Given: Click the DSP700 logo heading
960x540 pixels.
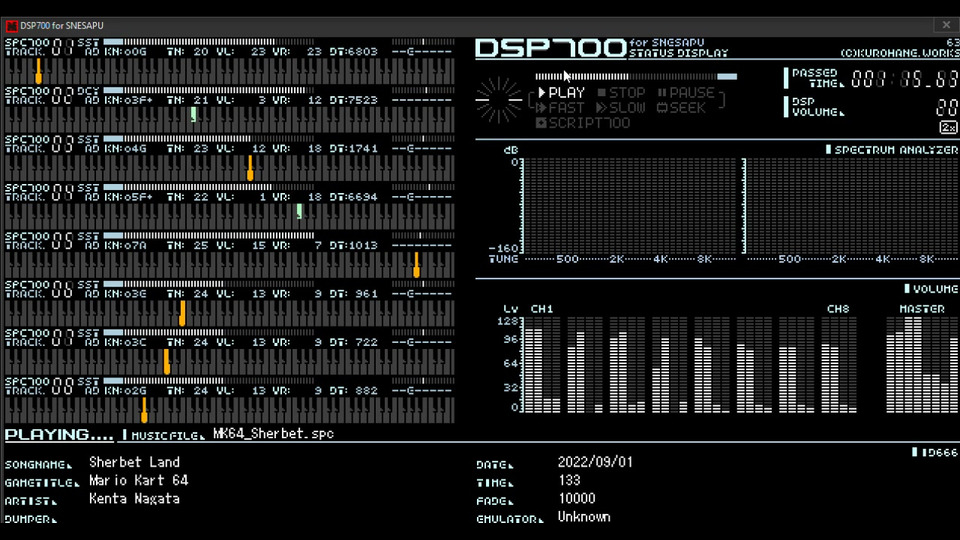Looking at the screenshot, I should 550,49.
